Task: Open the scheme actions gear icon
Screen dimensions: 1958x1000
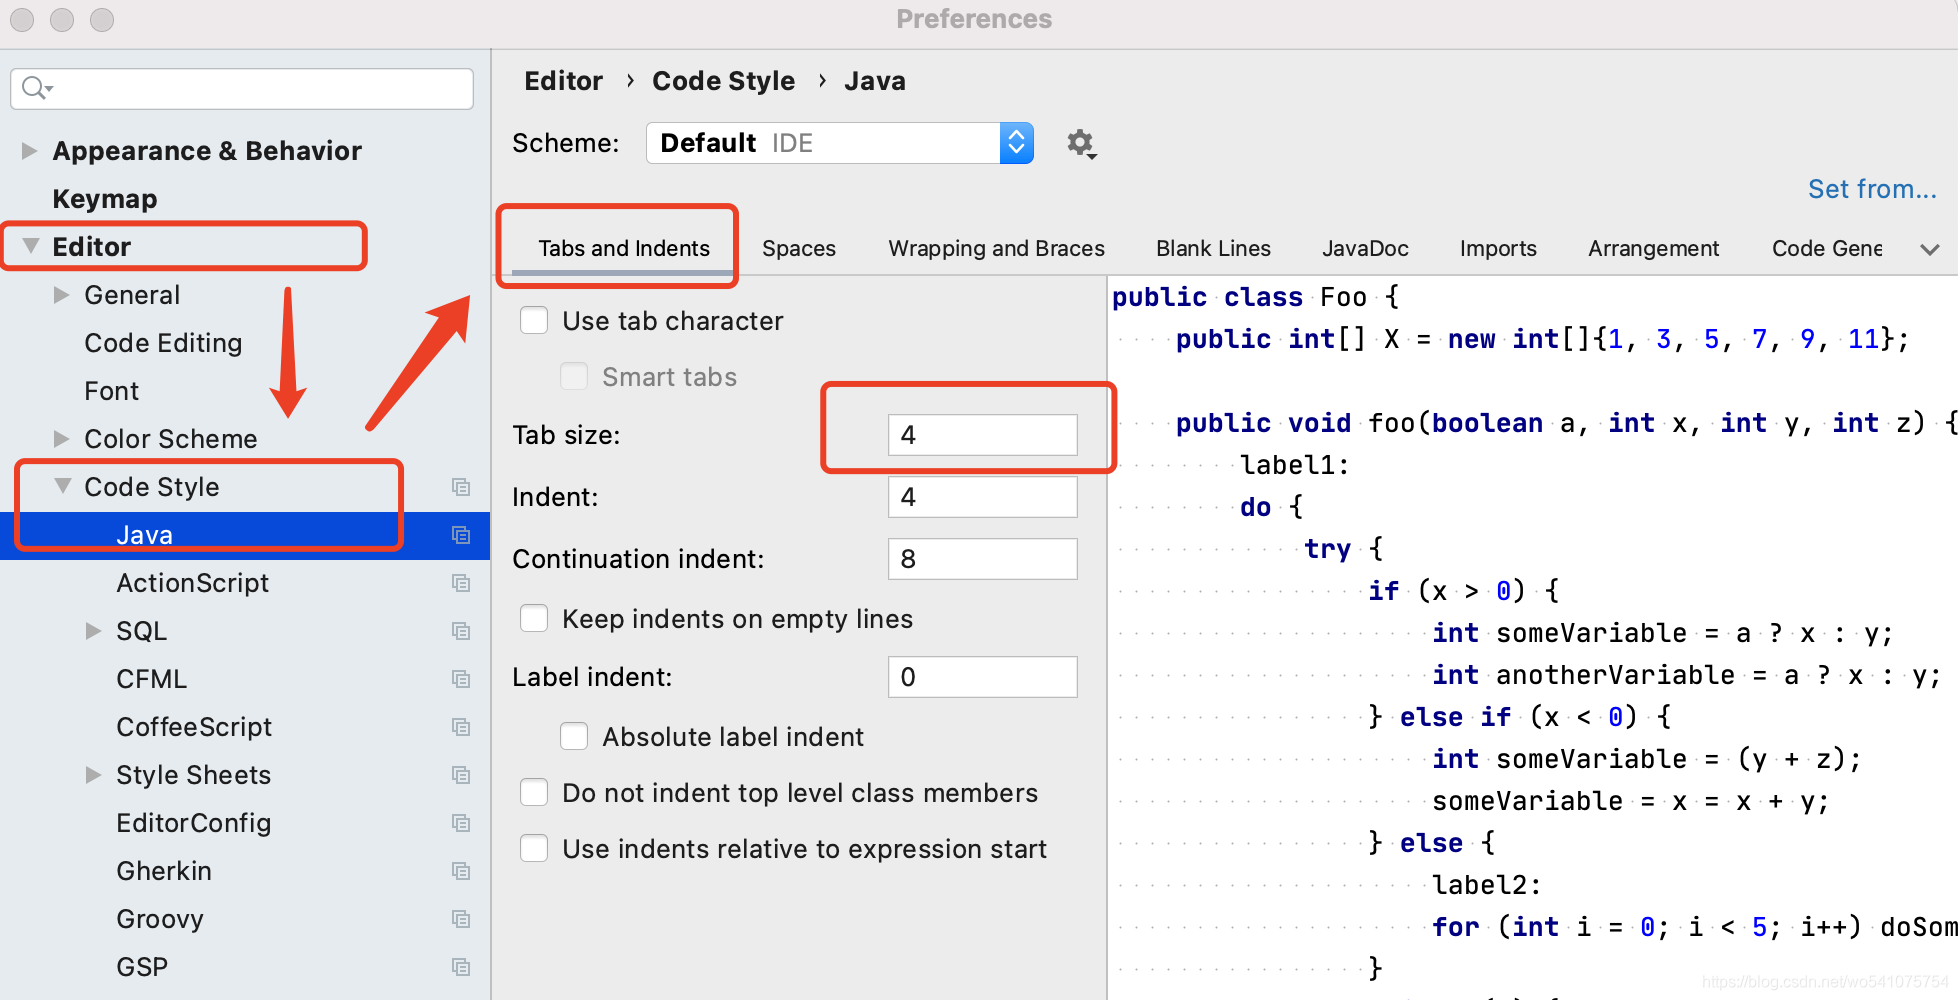Action: click(1081, 144)
